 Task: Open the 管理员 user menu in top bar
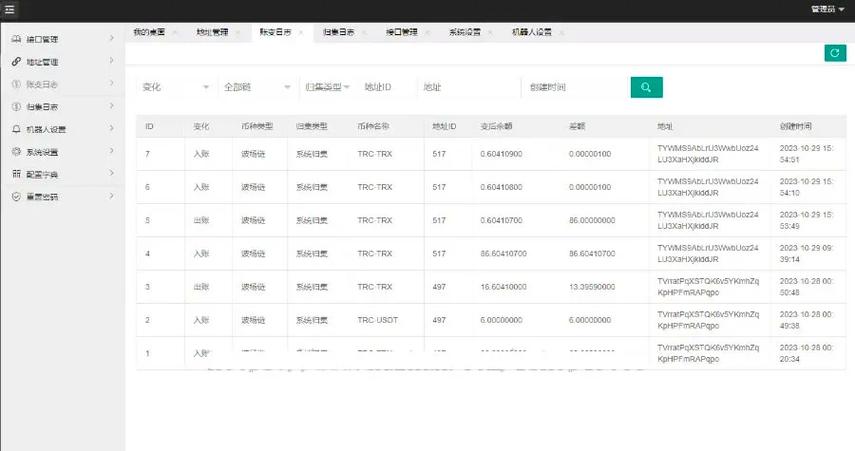(828, 9)
